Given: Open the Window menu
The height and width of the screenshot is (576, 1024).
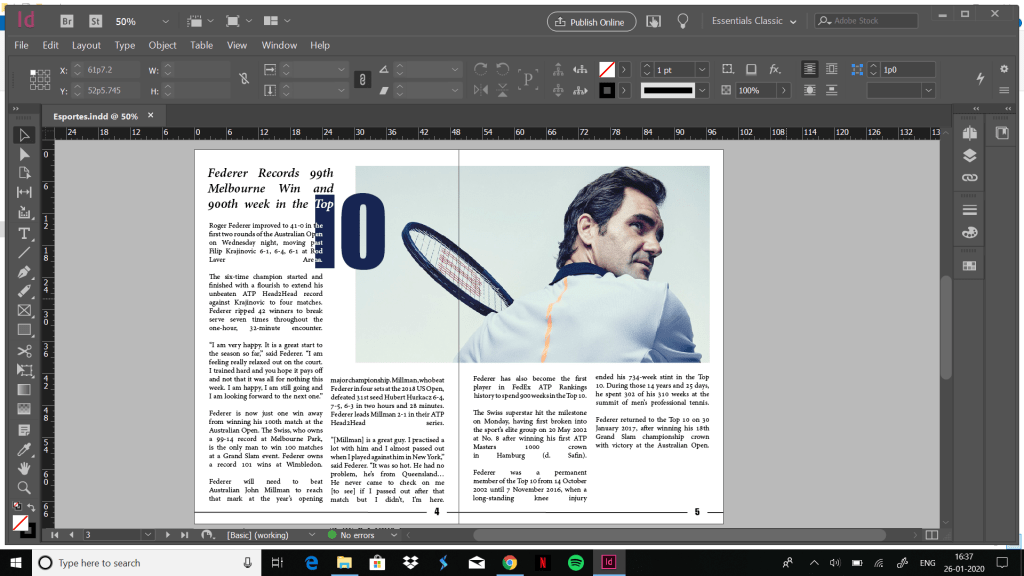Looking at the screenshot, I should coord(279,45).
